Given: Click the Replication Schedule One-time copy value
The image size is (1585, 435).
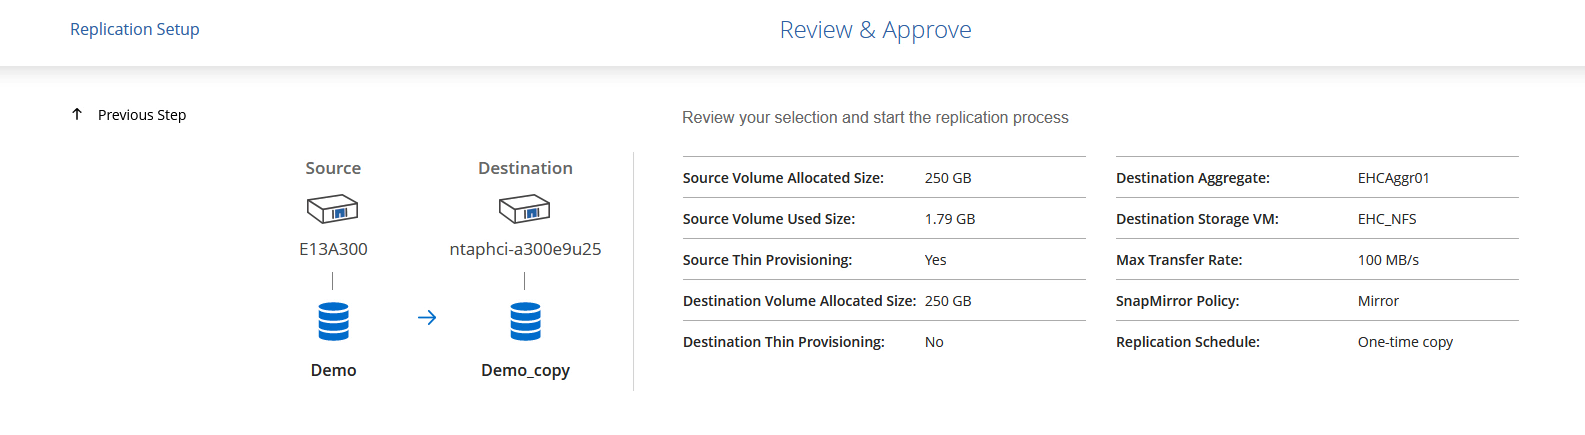Looking at the screenshot, I should tap(1405, 342).
